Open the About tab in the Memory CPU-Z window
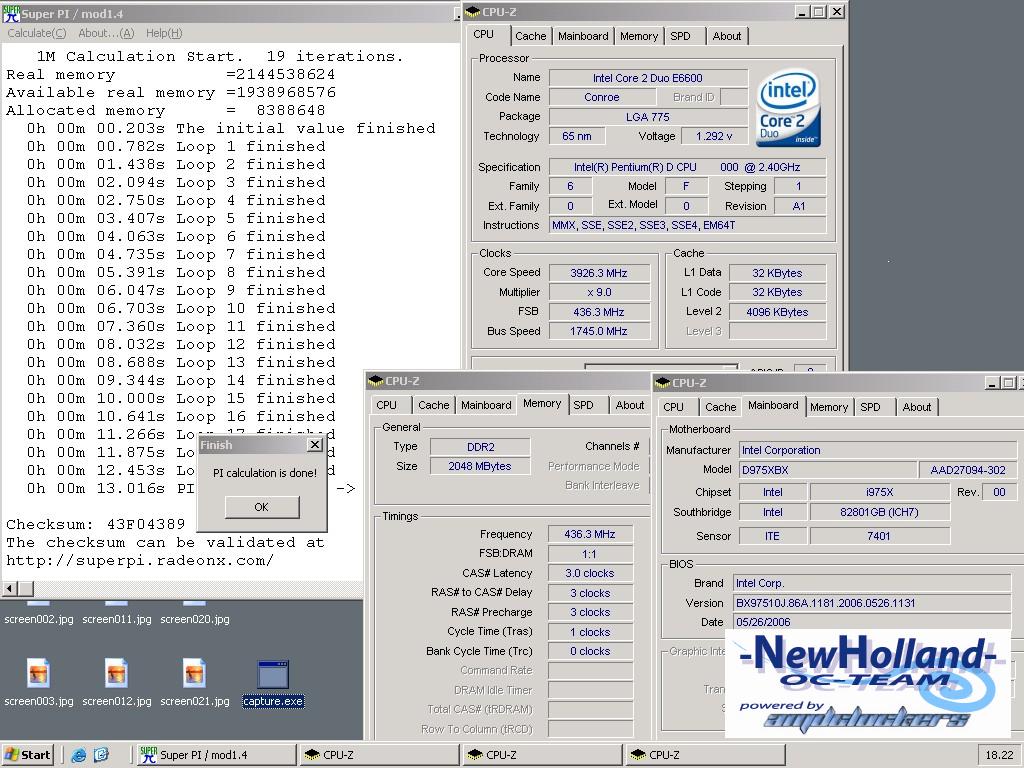The height and width of the screenshot is (768, 1024). click(x=630, y=406)
